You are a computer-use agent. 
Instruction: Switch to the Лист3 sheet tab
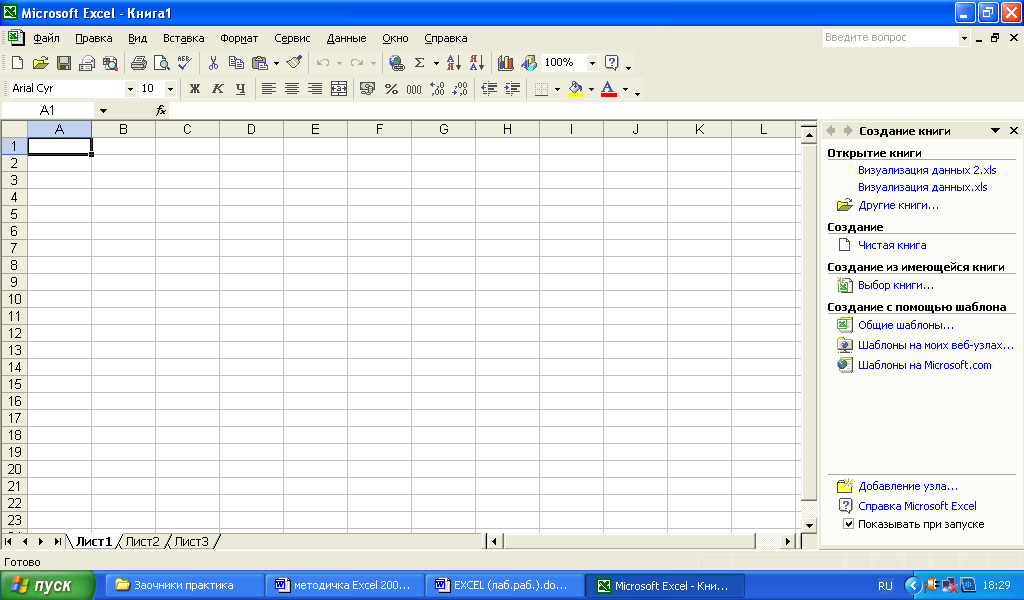(x=191, y=541)
